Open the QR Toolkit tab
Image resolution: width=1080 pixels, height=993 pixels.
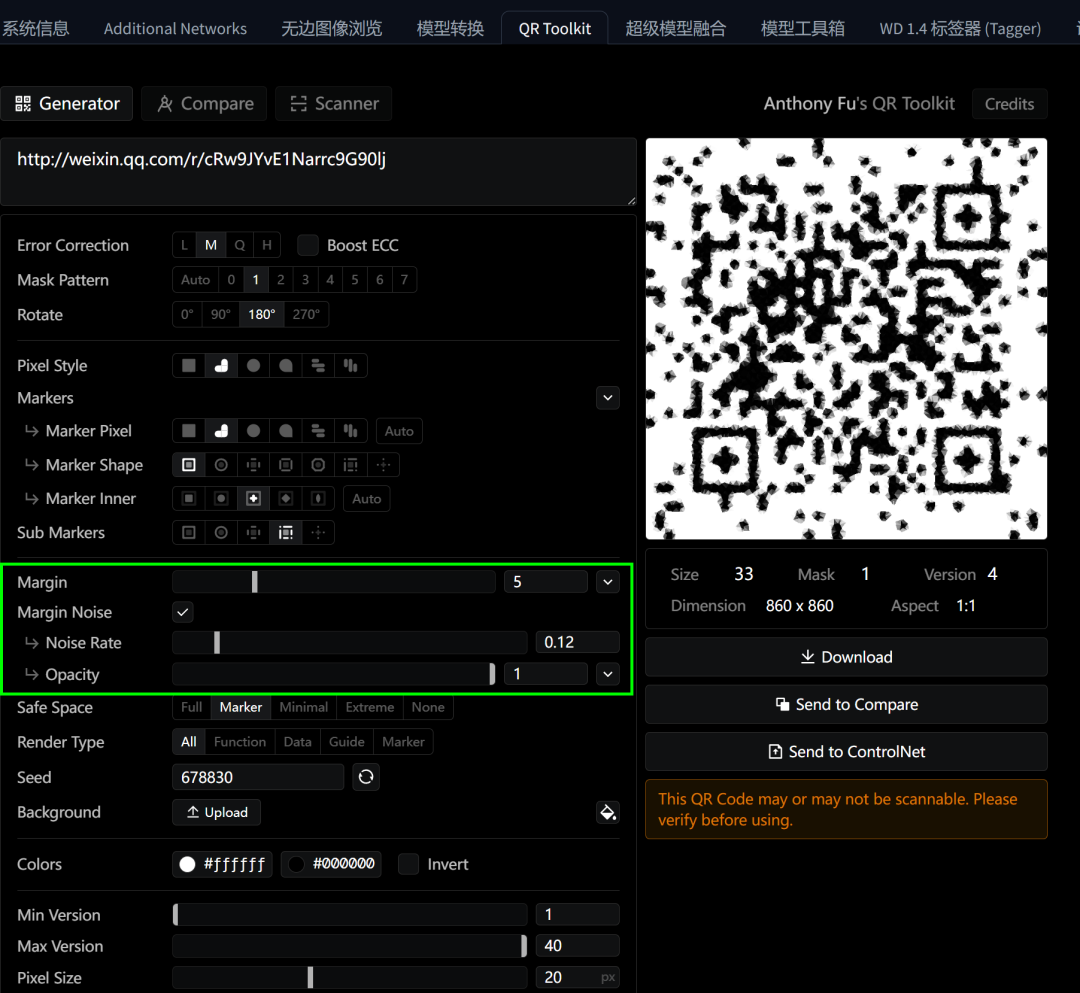click(x=554, y=28)
